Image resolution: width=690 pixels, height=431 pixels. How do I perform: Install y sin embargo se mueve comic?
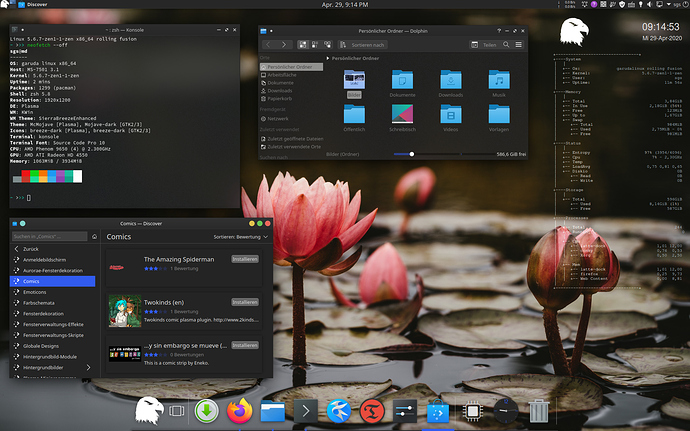coord(245,346)
